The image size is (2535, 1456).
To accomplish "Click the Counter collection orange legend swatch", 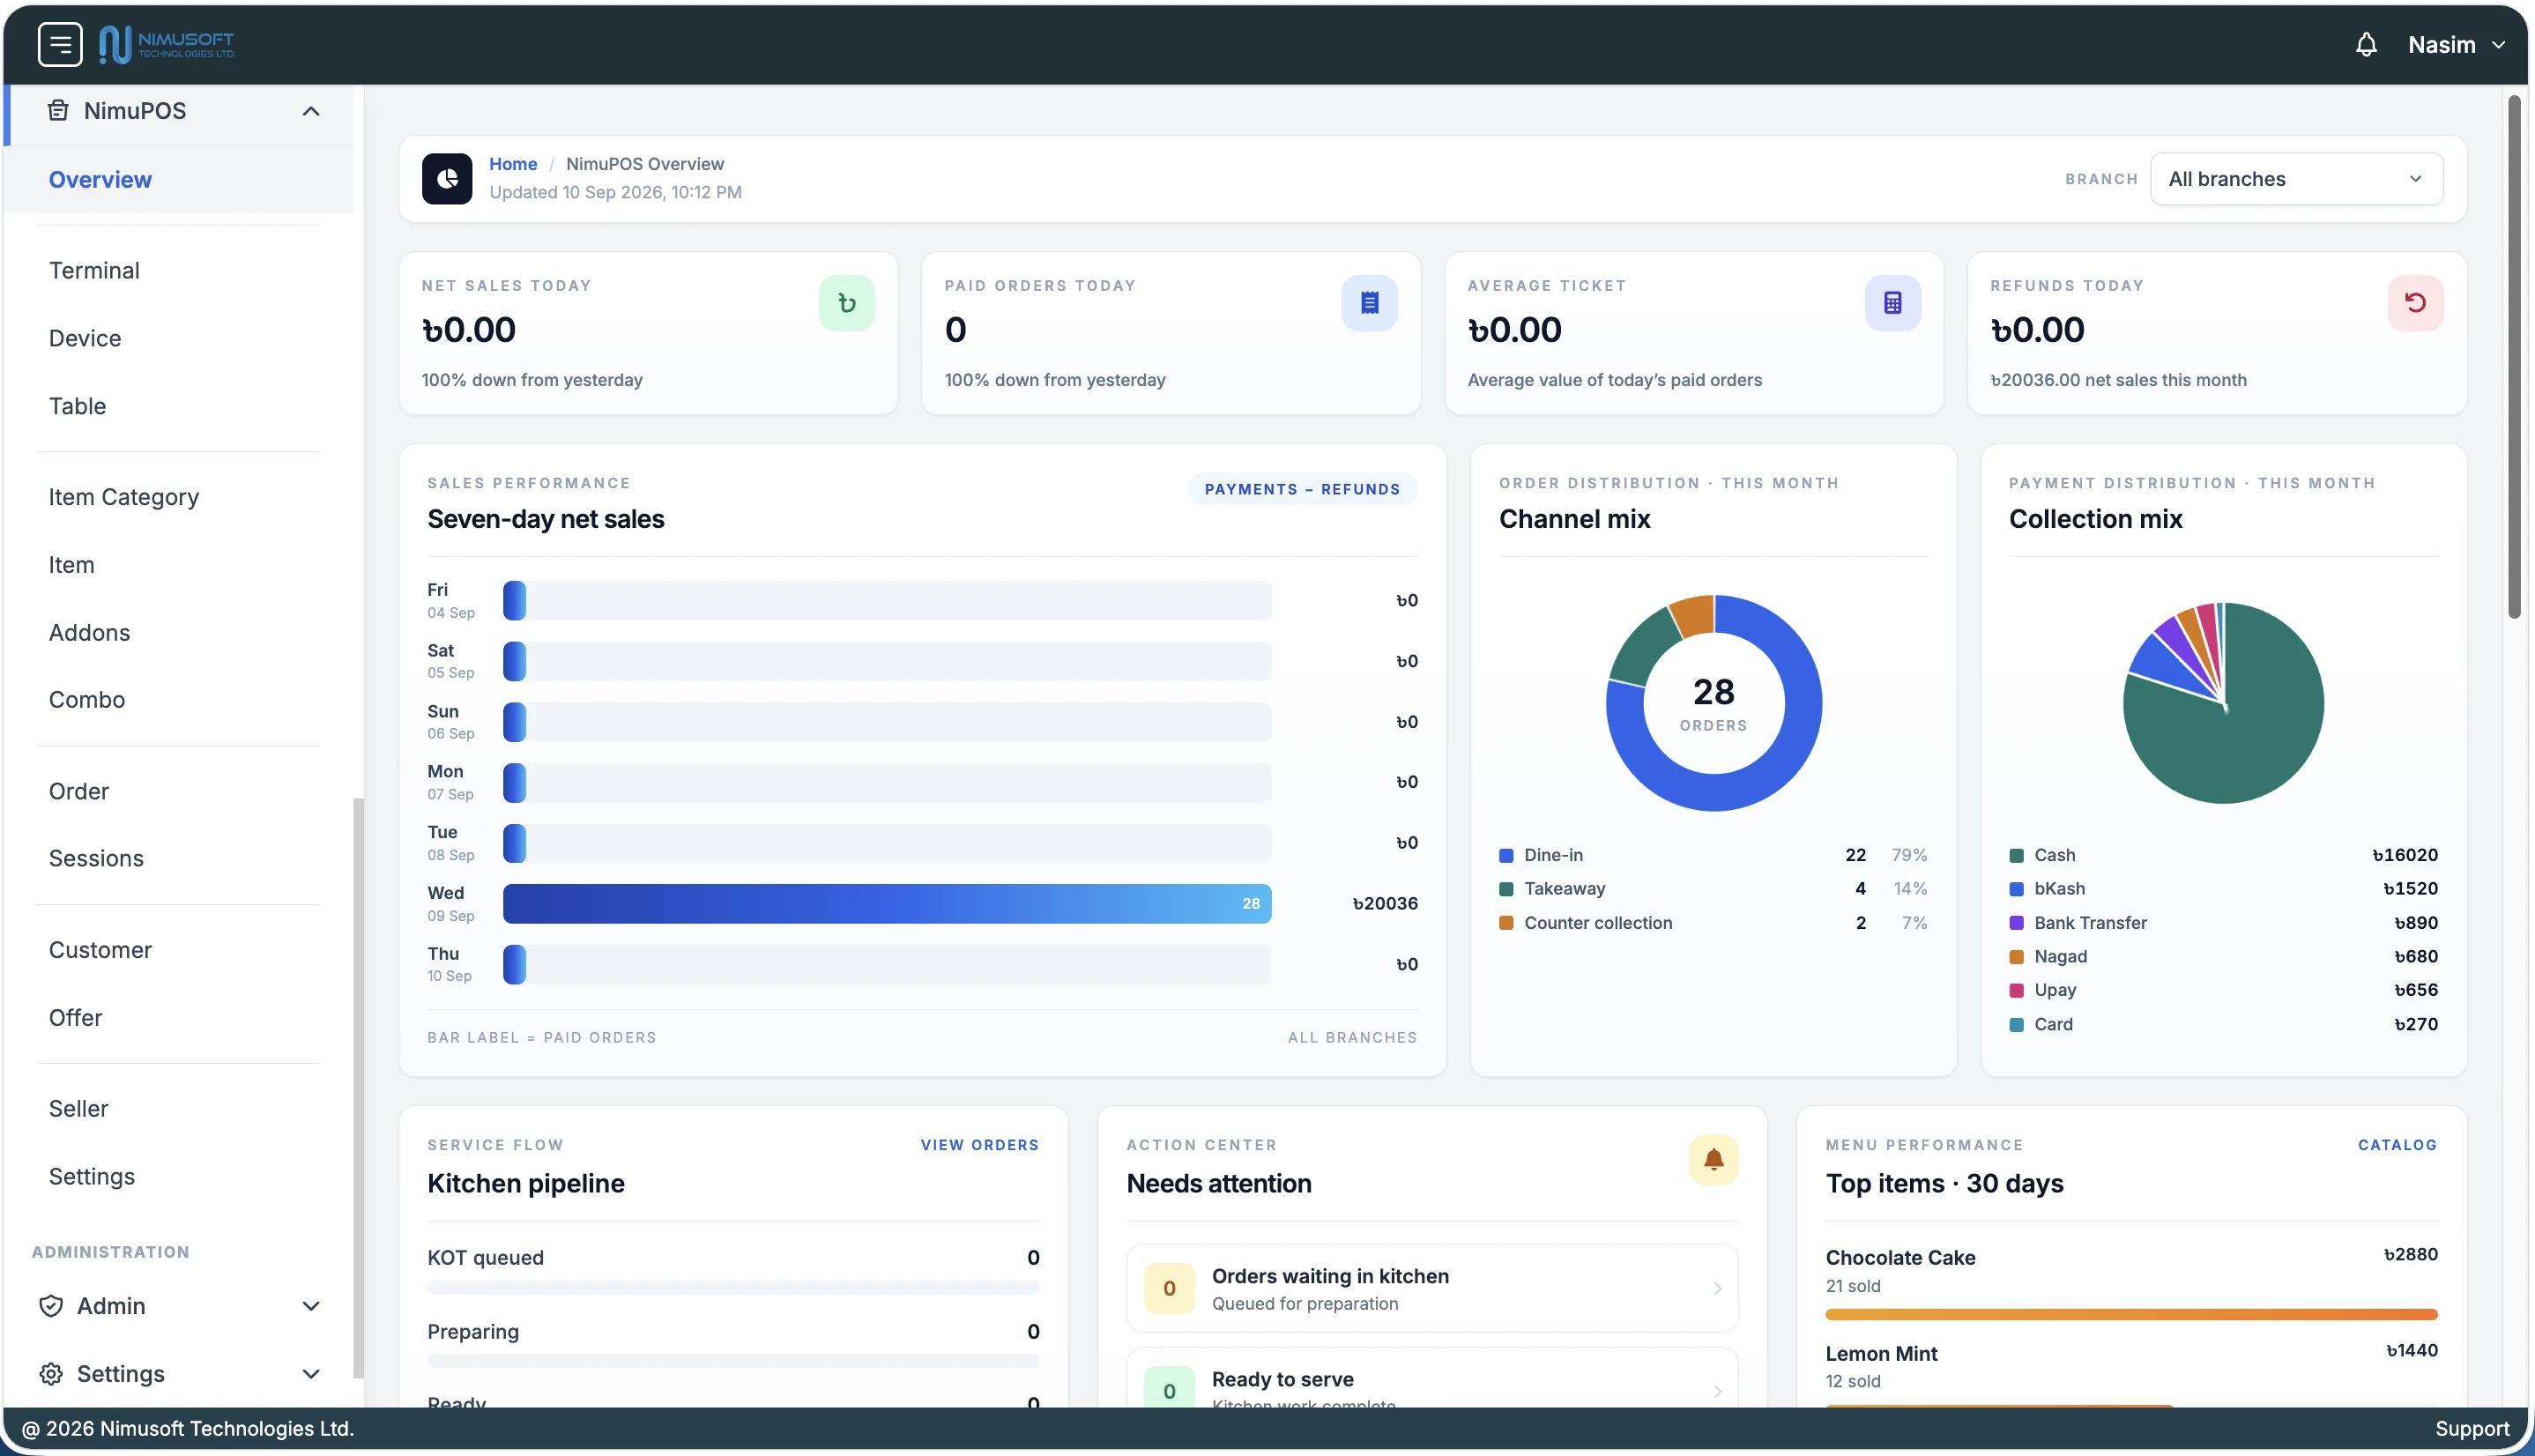I will click(1506, 923).
